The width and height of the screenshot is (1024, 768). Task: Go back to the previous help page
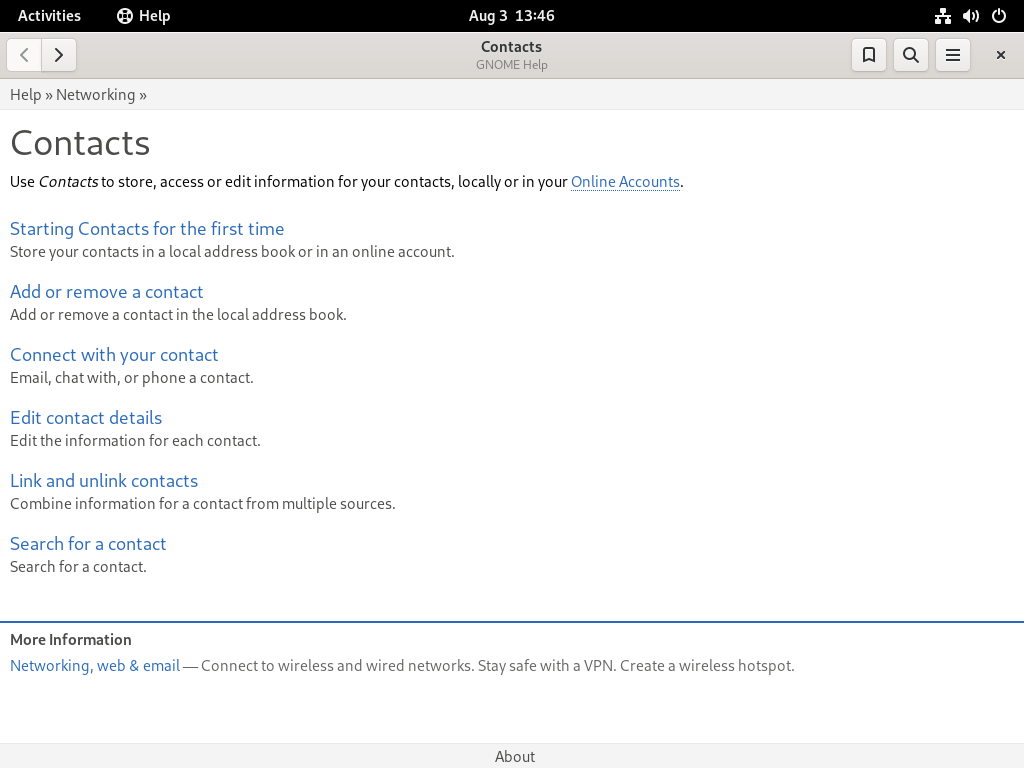coord(24,55)
